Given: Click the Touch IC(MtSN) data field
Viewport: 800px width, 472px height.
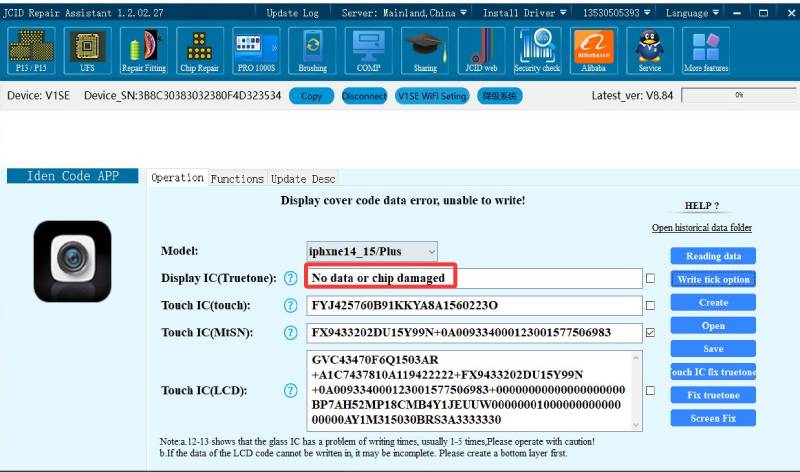Looking at the screenshot, I should coord(474,333).
